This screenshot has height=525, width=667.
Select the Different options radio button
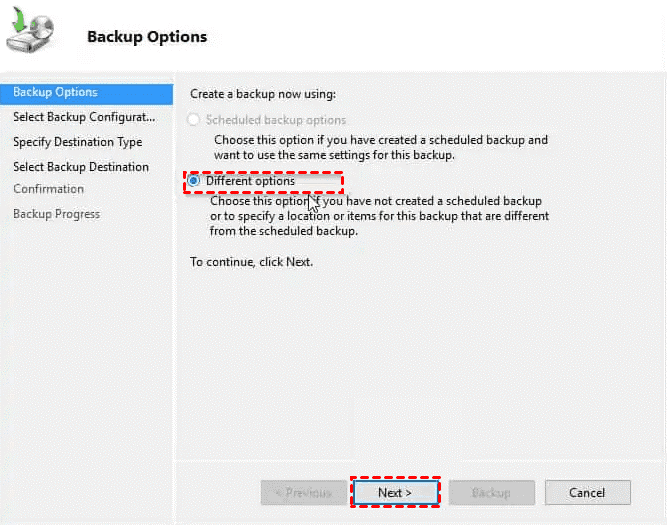[x=194, y=181]
